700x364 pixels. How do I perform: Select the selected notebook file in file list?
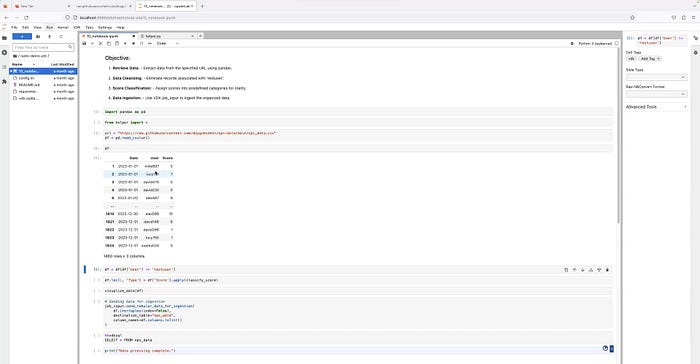43,71
